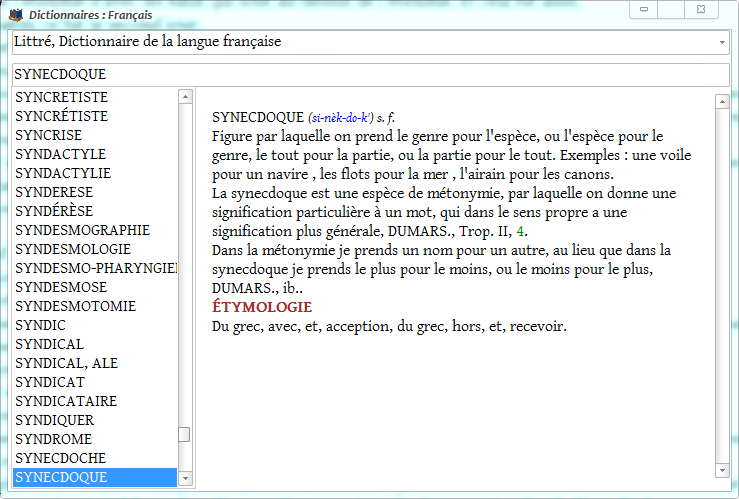Click the word list scrollbar thumb
Screen dimensions: 739x499
184,434
